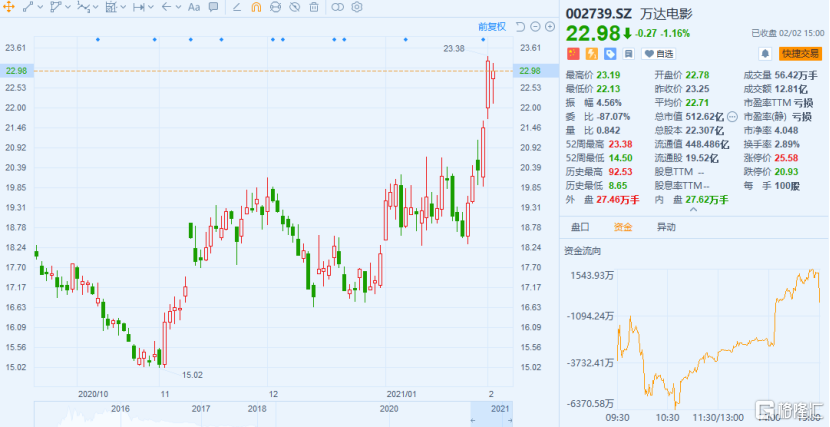Collapse the quote details with chevron
Viewport: 830px width, 427px height.
[693, 210]
